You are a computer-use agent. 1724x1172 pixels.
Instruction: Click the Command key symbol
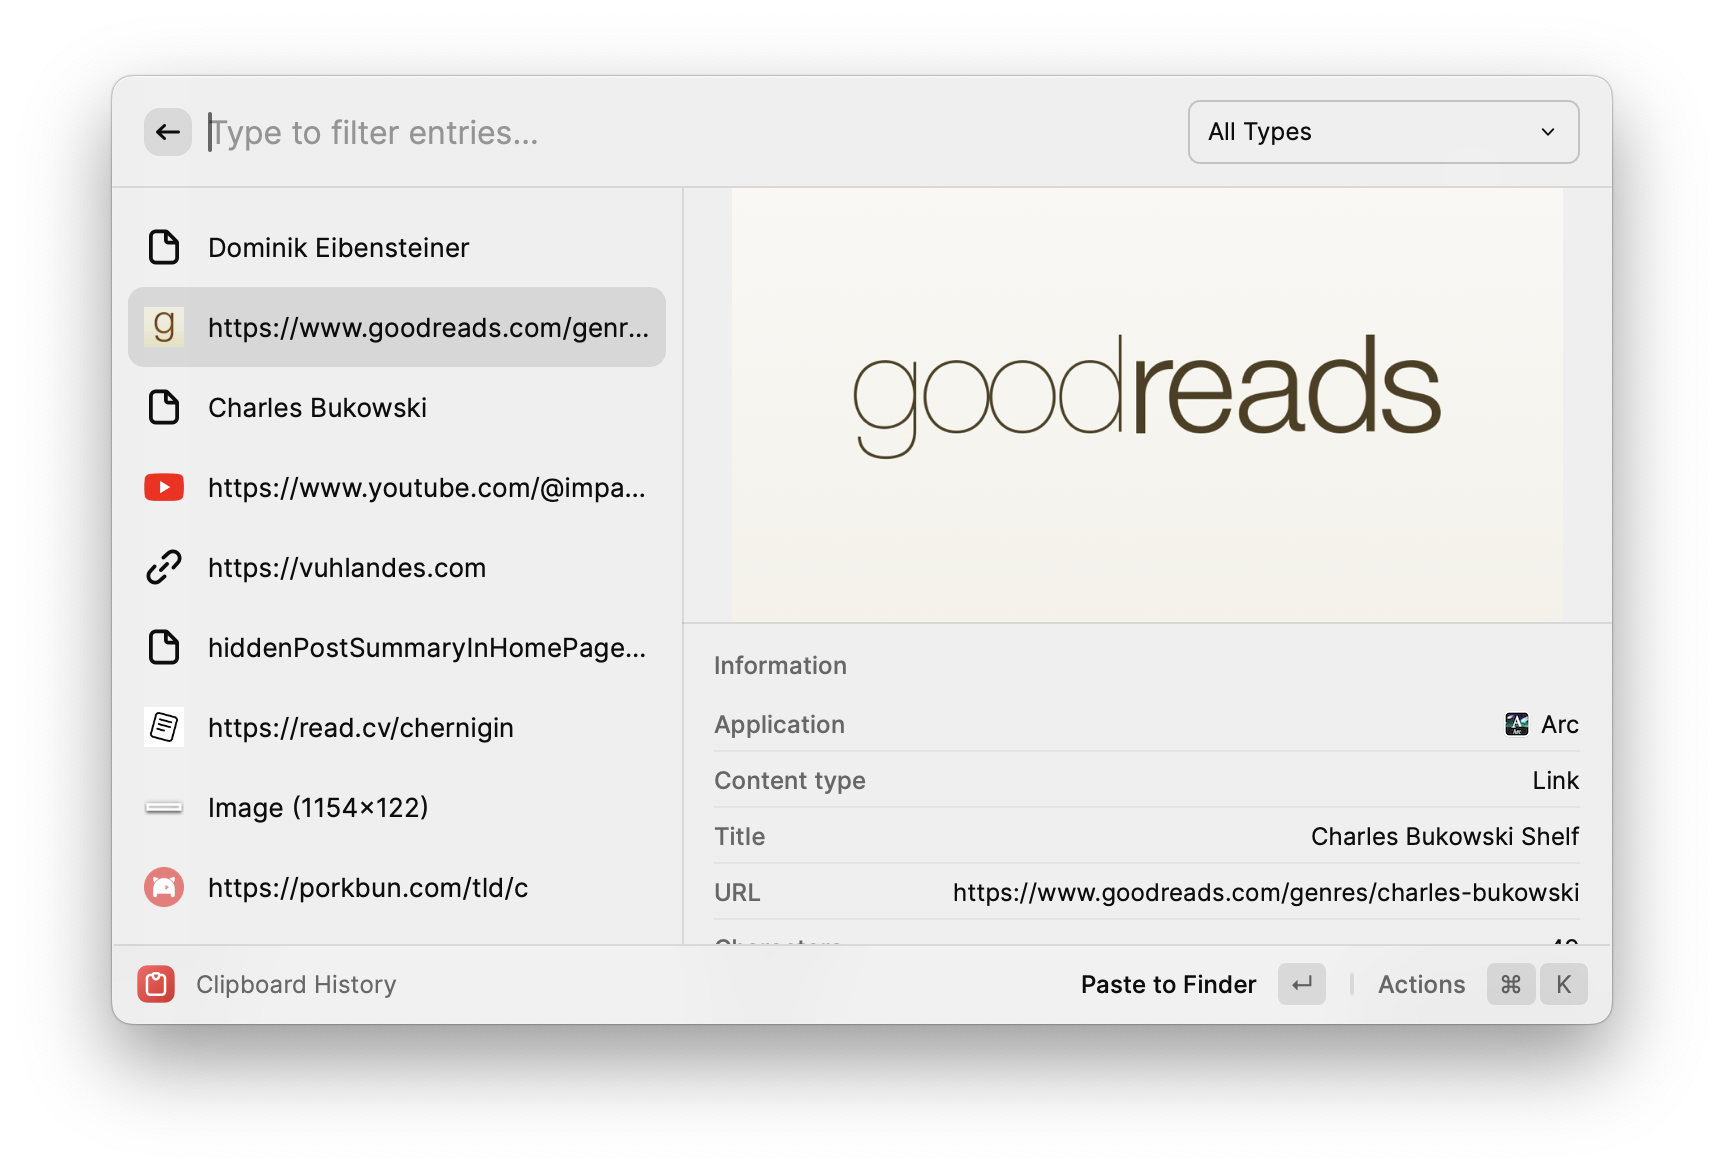coord(1511,984)
